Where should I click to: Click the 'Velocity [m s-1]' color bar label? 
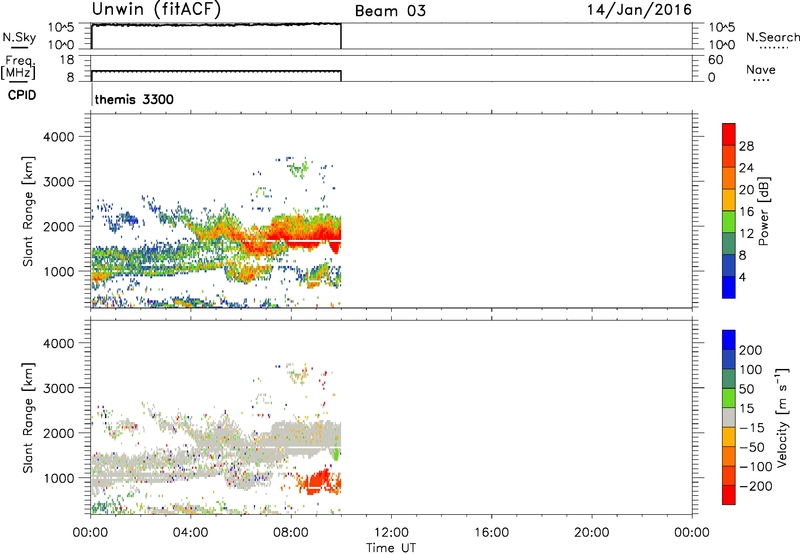pyautogui.click(x=782, y=417)
